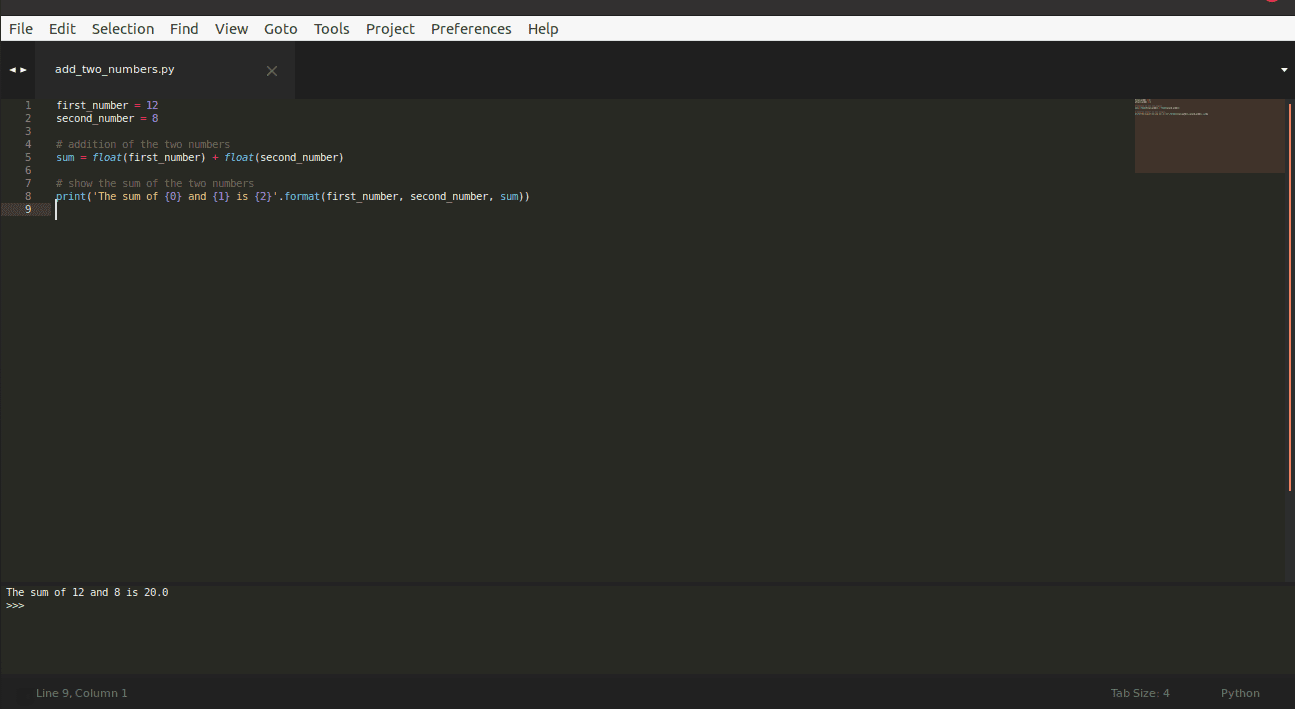Click the minimap preview panel
Viewport: 1295px width, 709px height.
pyautogui.click(x=1209, y=135)
